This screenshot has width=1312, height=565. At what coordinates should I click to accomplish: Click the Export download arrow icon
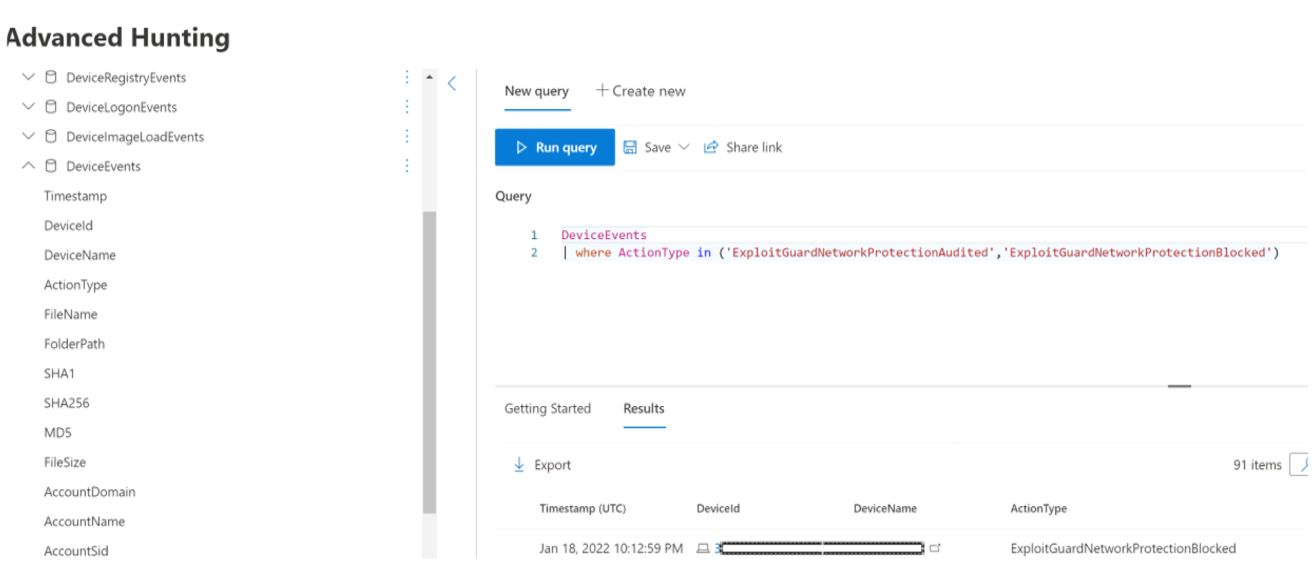tap(519, 465)
